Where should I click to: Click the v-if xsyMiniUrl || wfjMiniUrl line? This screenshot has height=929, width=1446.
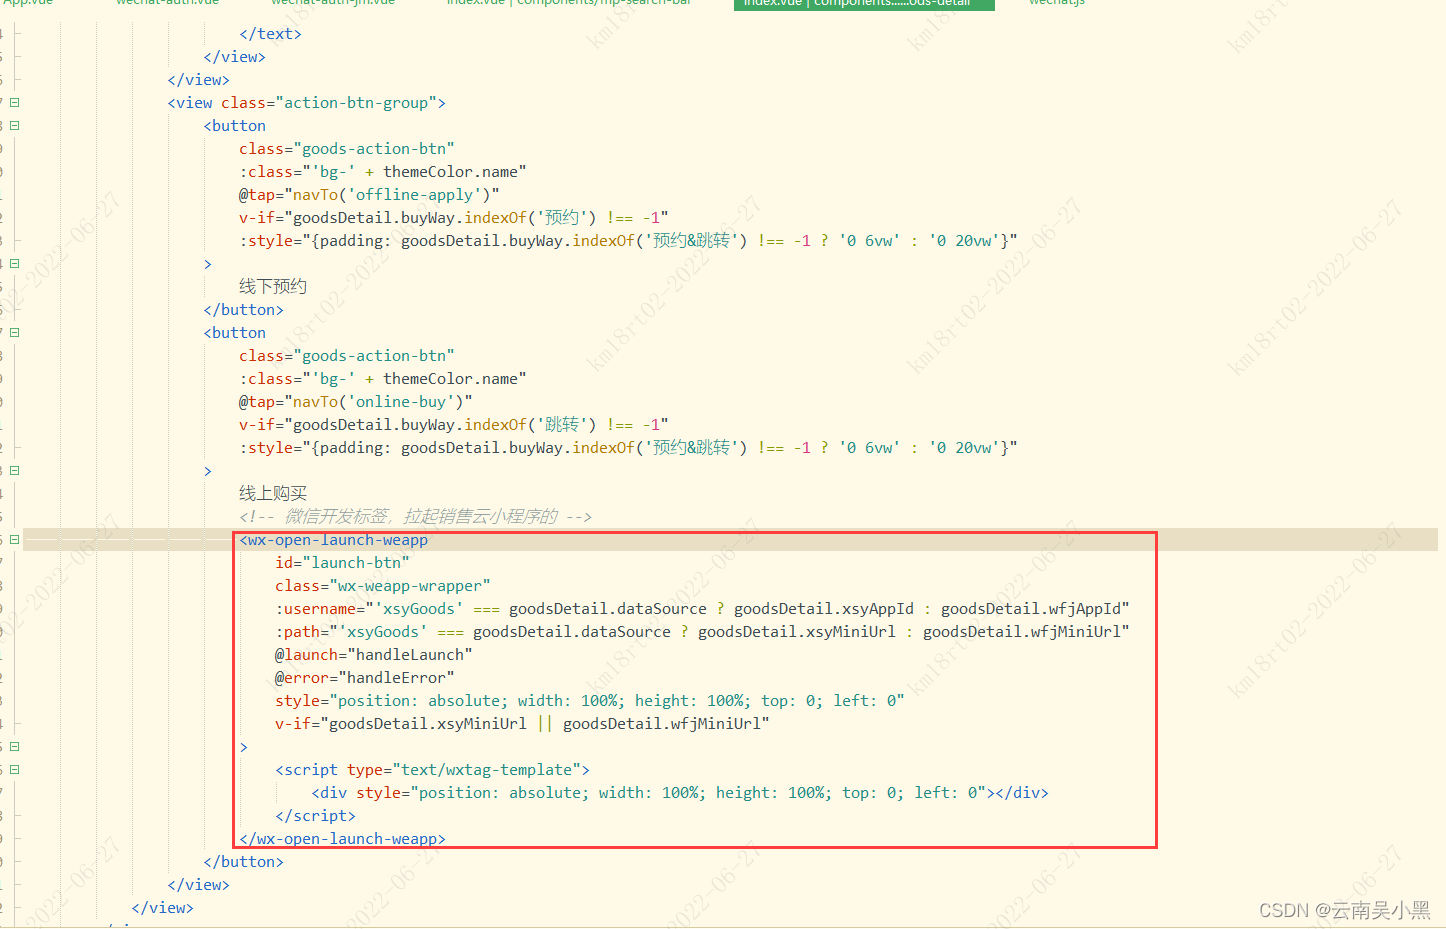click(522, 723)
